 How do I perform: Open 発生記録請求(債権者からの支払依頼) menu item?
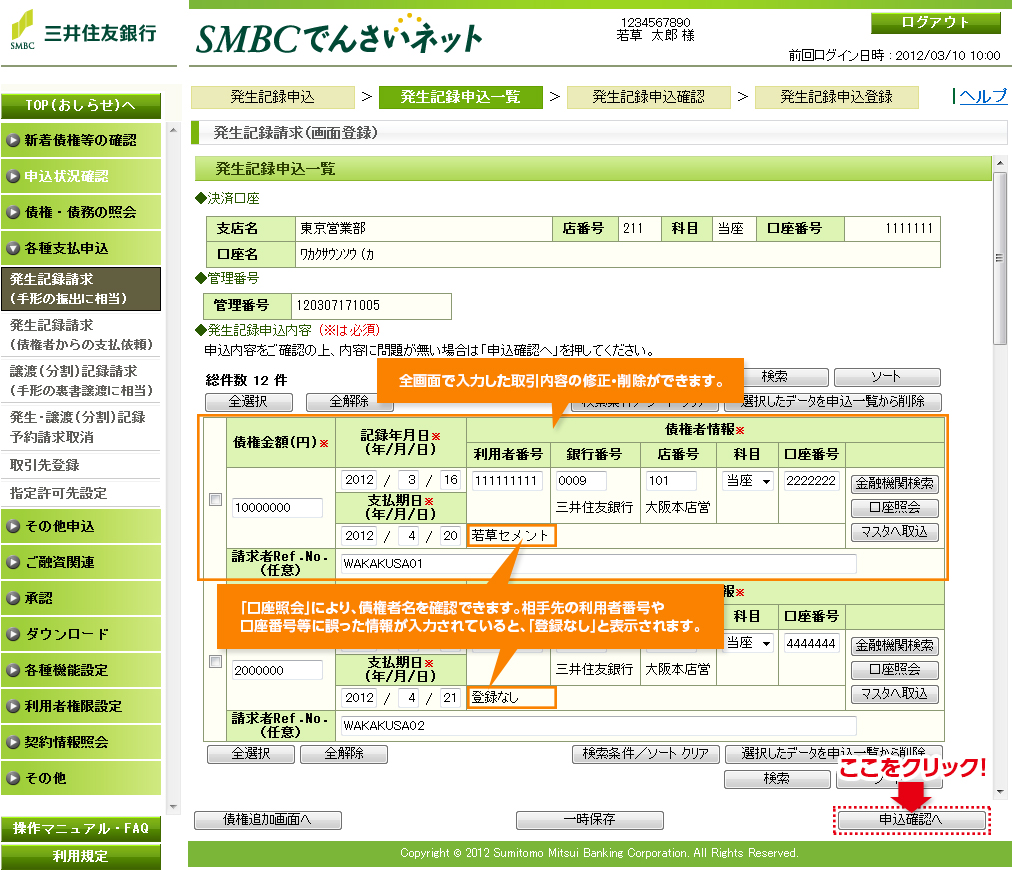coord(81,334)
